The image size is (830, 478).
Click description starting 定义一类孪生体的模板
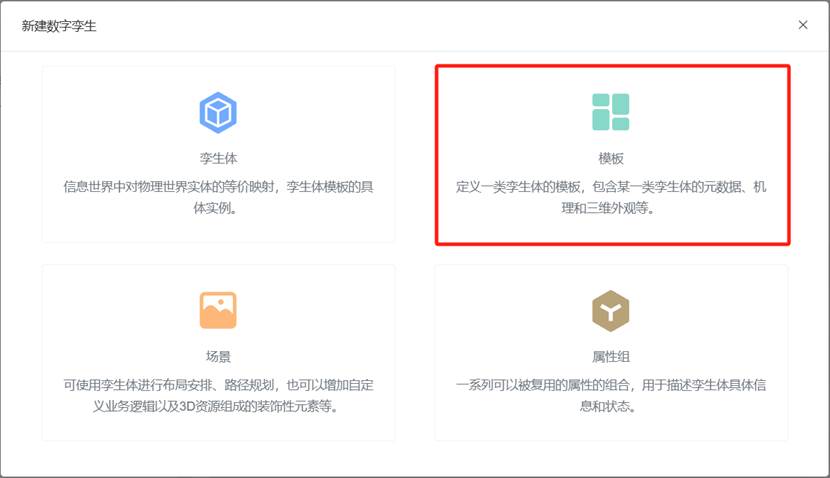coord(611,197)
